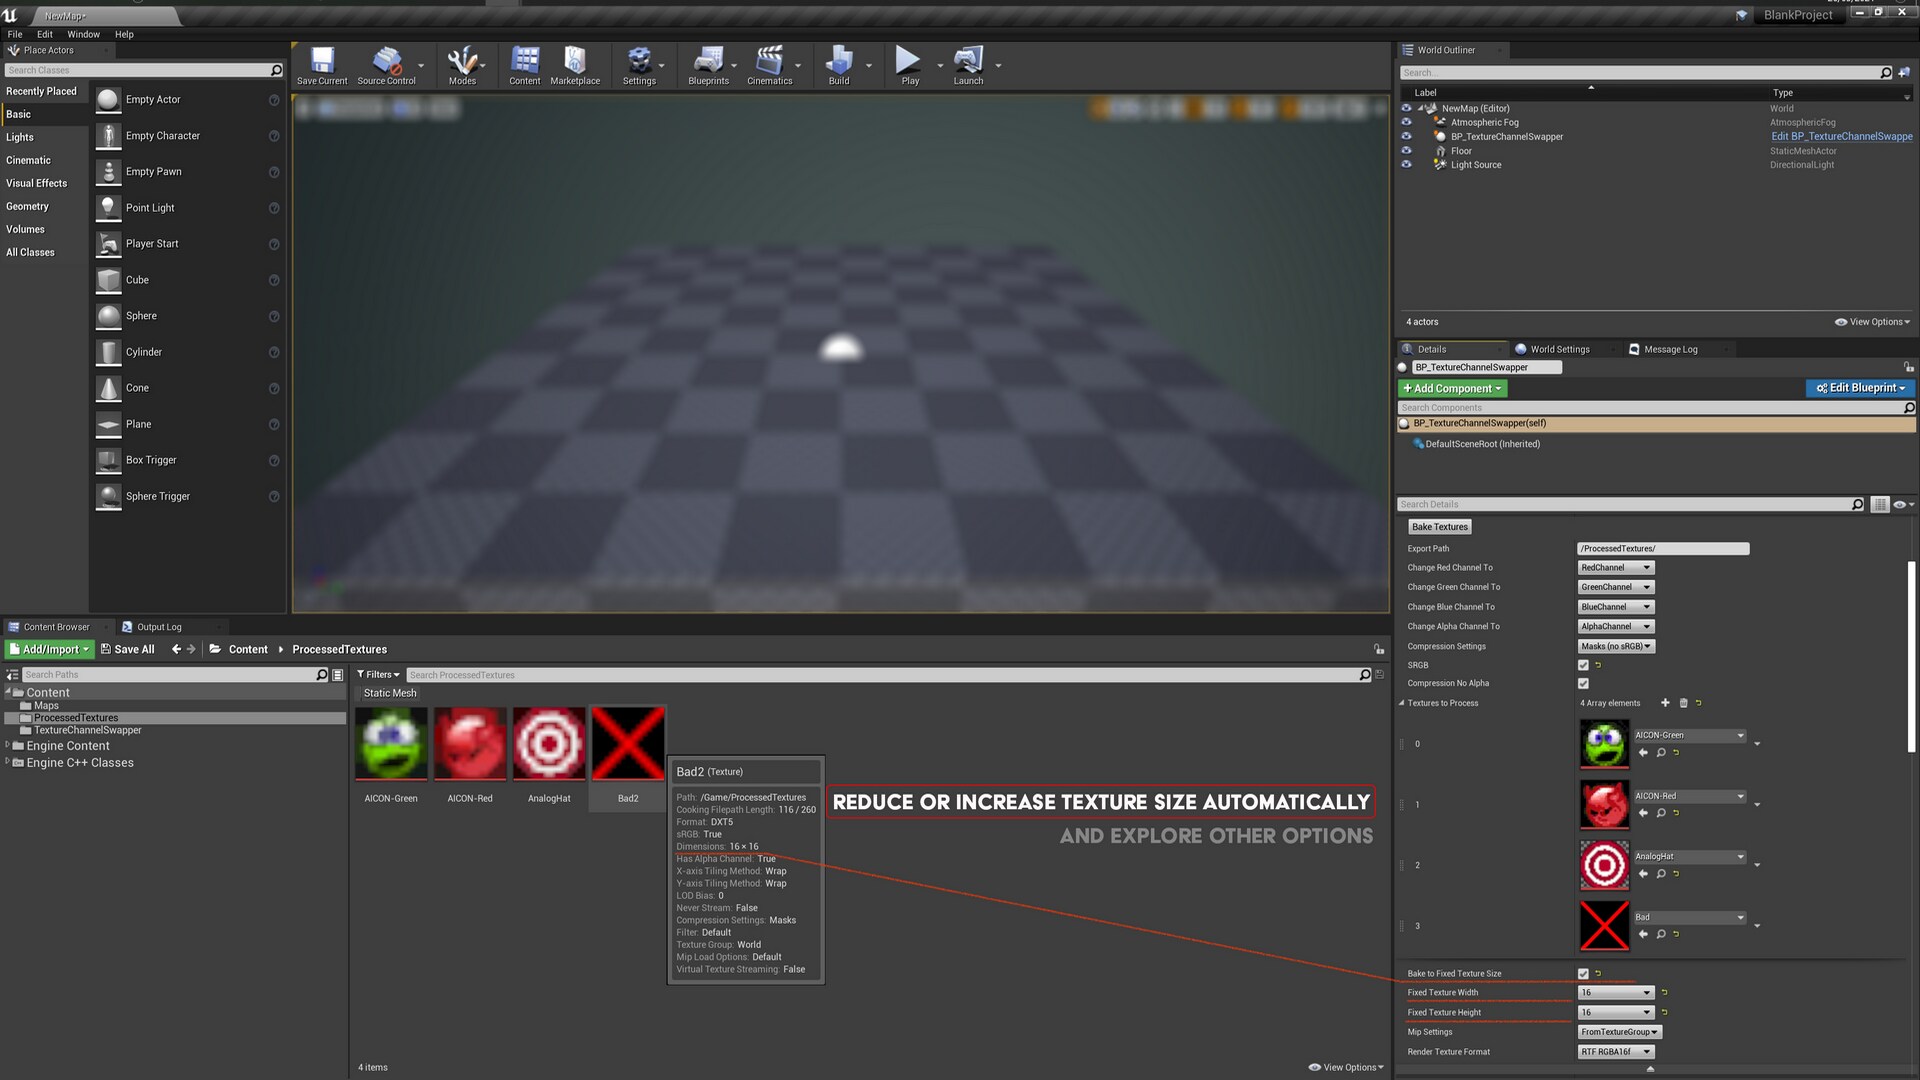Click the Blueprints toolbar icon
Image resolution: width=1920 pixels, height=1080 pixels.
[708, 62]
